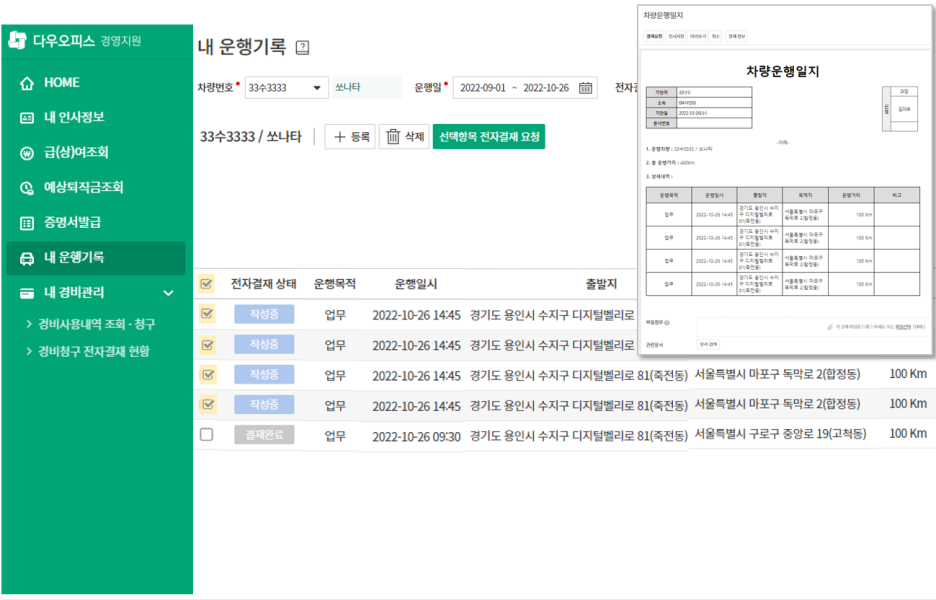
Task: Open 예상퇴직금조회 via its clock icon
Action: [x=25, y=188]
